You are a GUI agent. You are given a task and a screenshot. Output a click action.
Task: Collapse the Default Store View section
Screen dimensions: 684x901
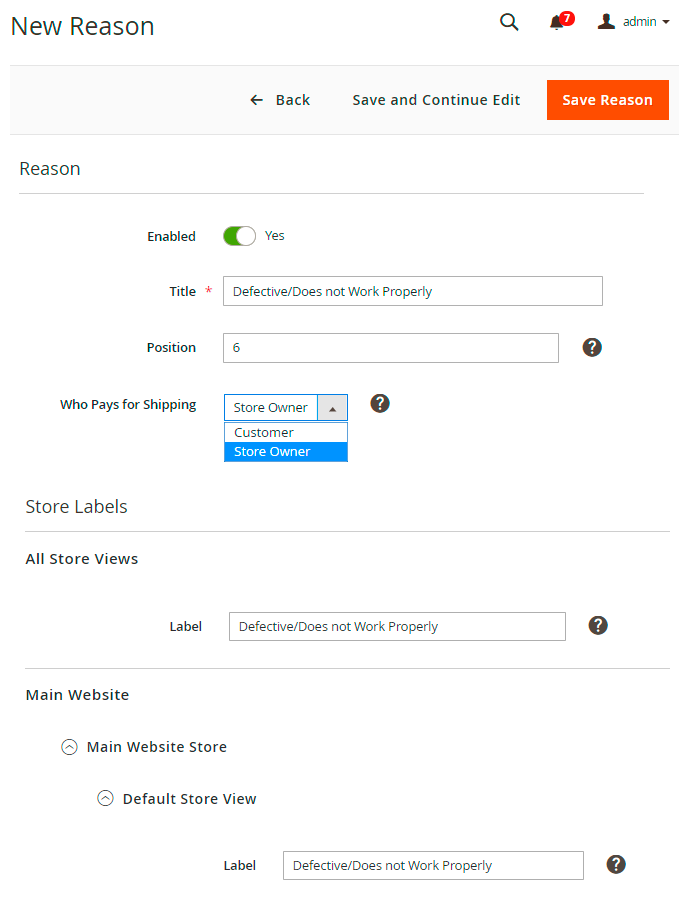point(105,799)
